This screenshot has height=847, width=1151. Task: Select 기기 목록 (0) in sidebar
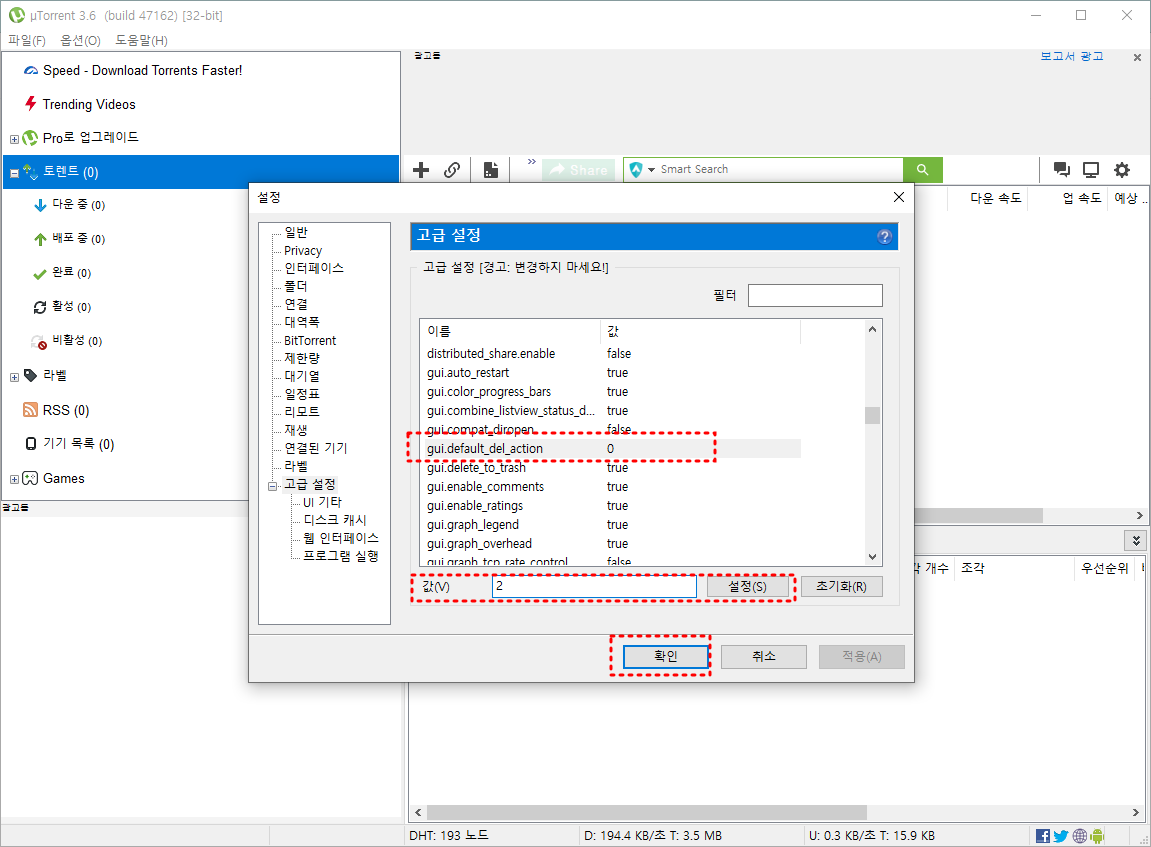pos(79,444)
